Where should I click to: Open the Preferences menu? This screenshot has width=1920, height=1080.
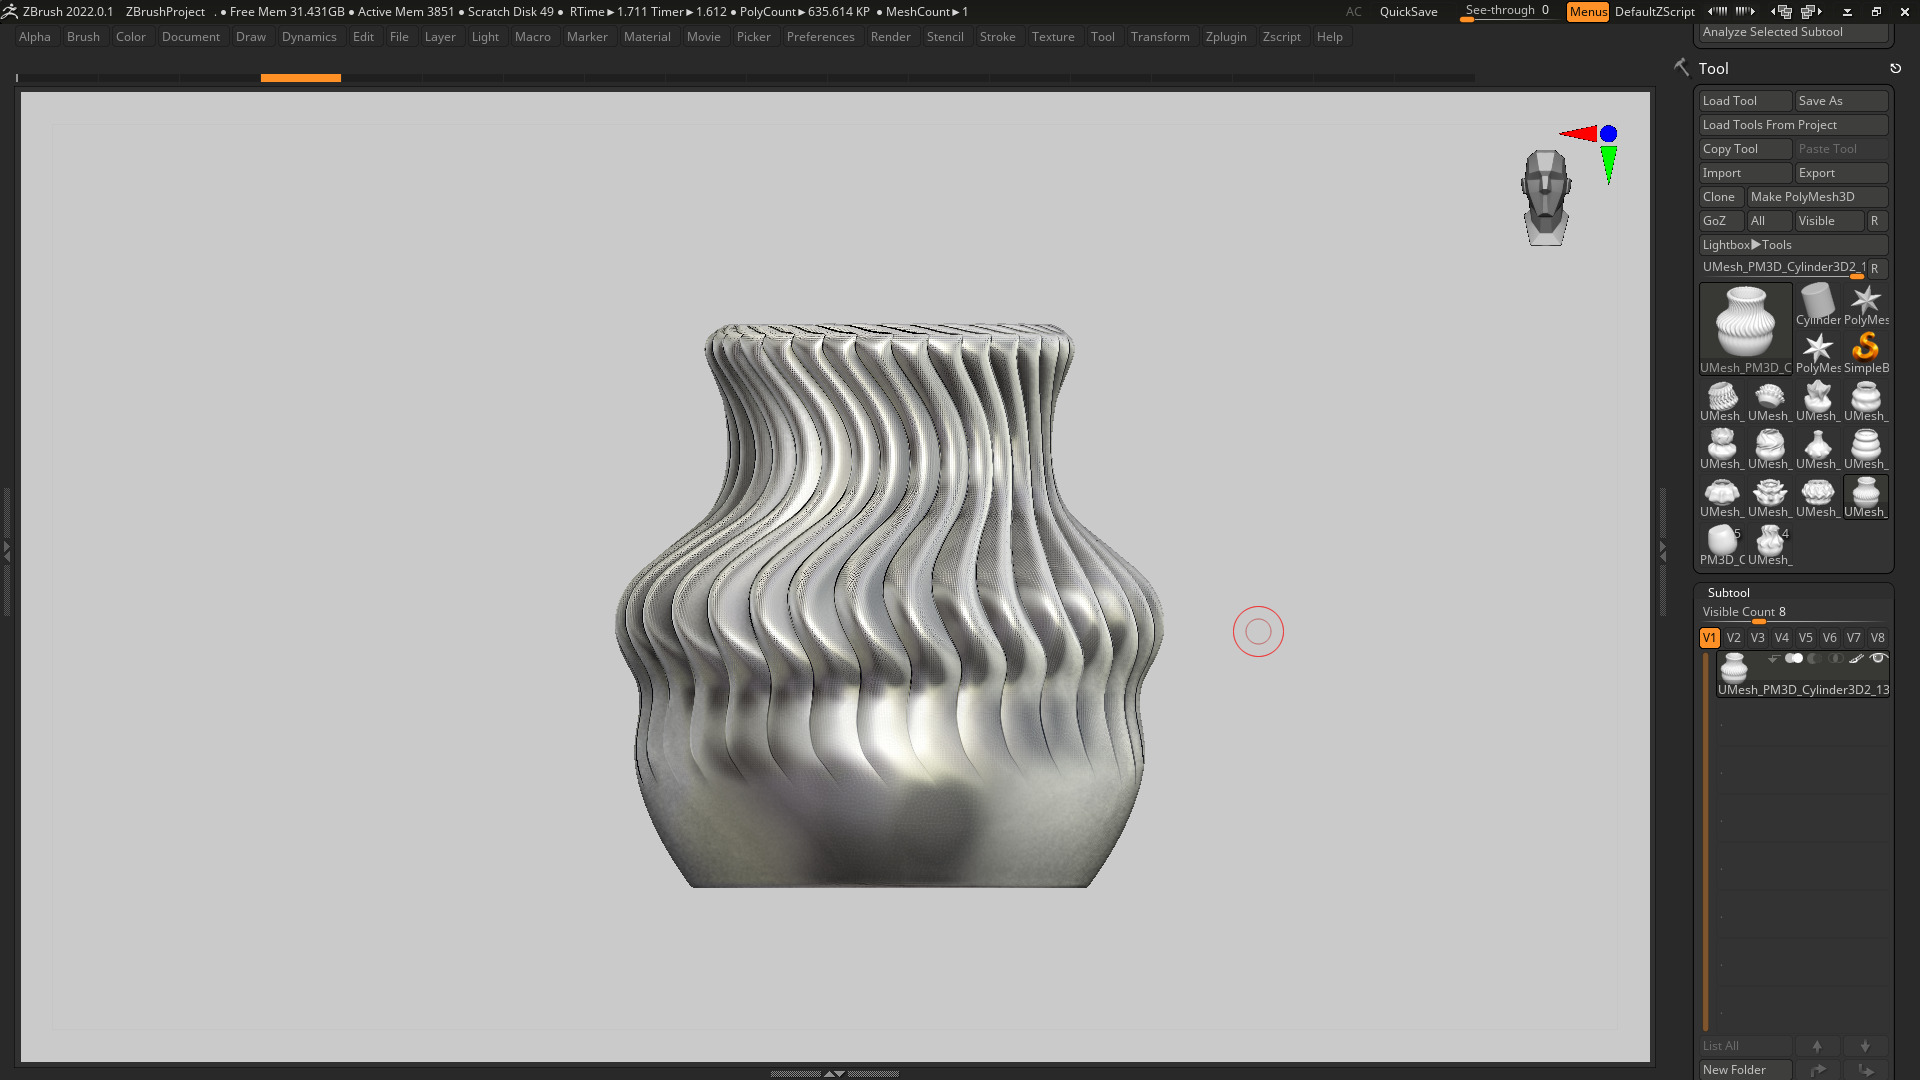click(820, 36)
